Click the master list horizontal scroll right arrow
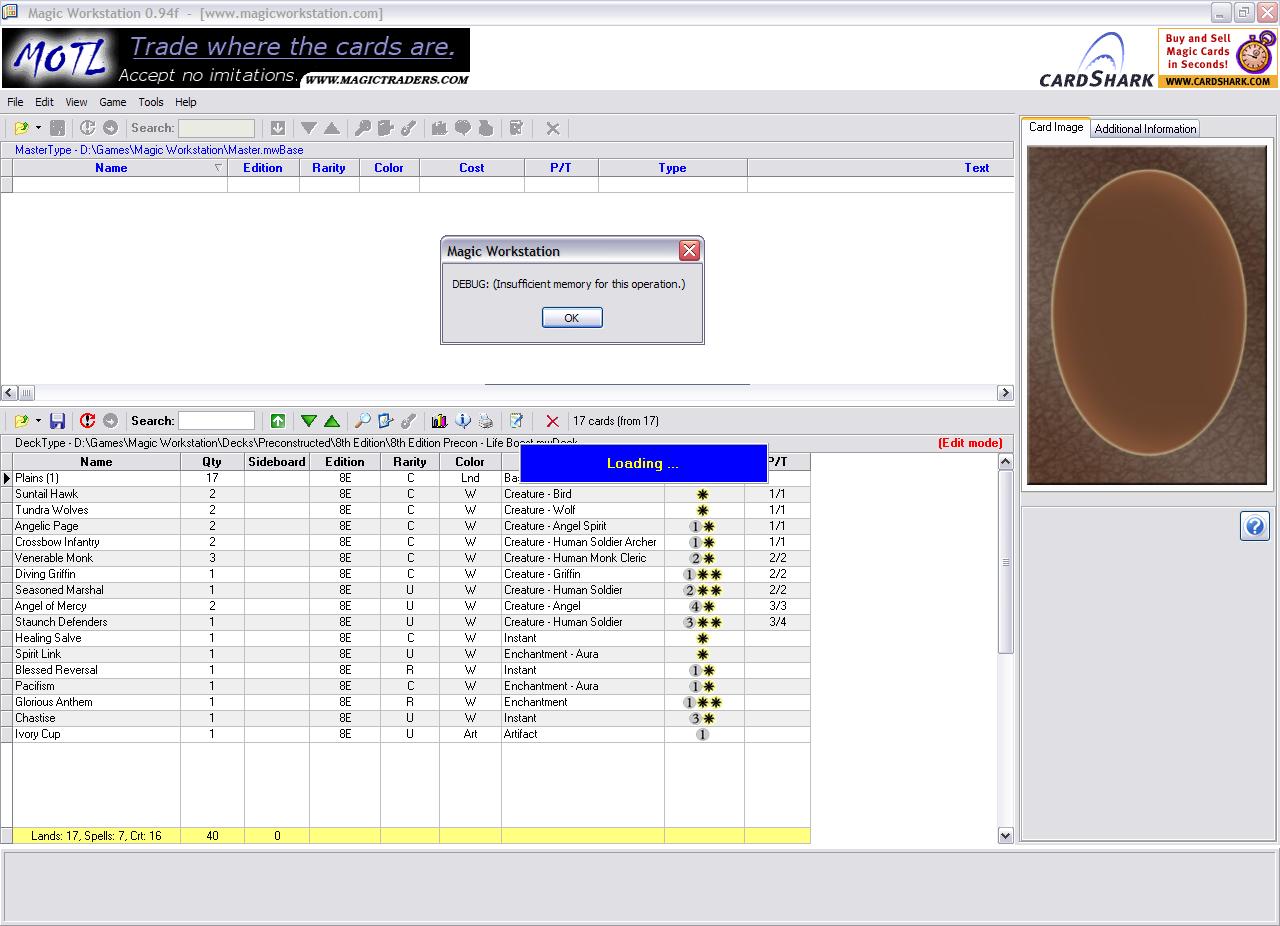1280x926 pixels. 1005,393
